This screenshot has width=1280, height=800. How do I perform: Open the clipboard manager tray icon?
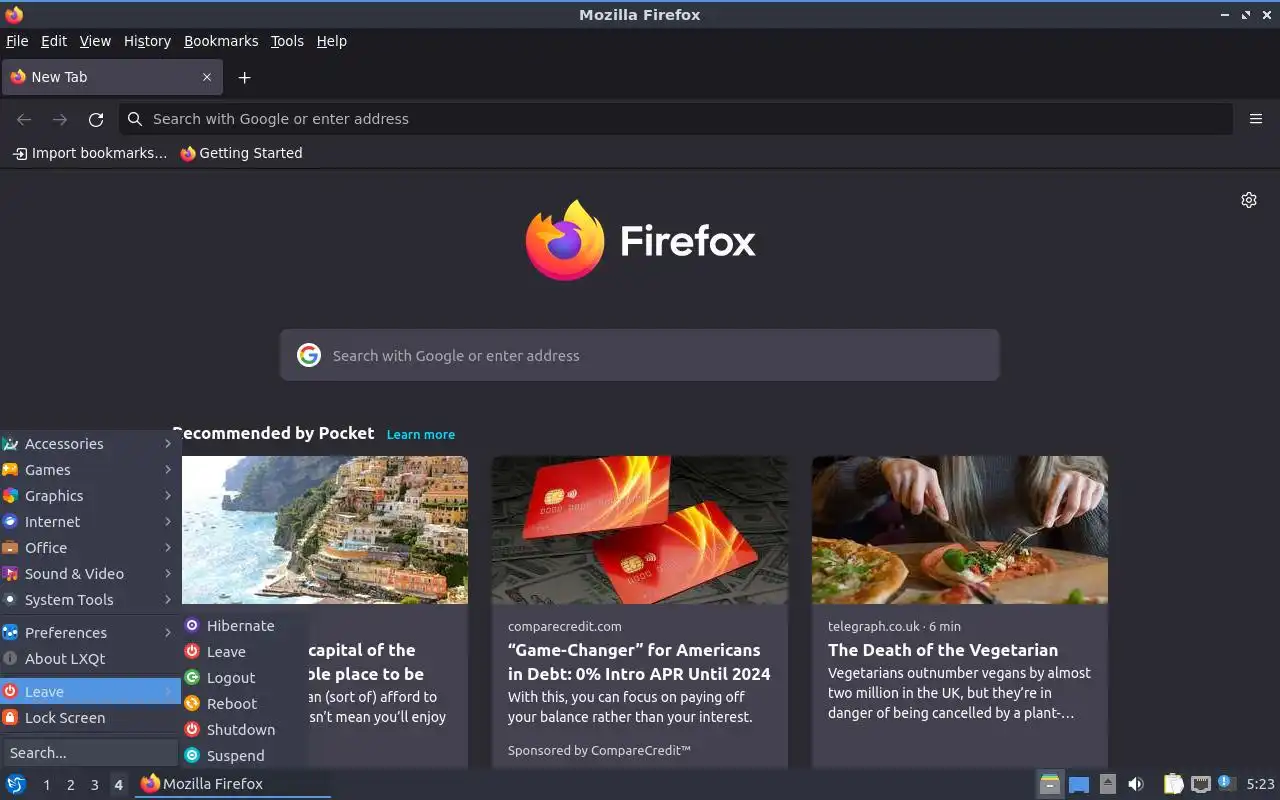click(1173, 784)
